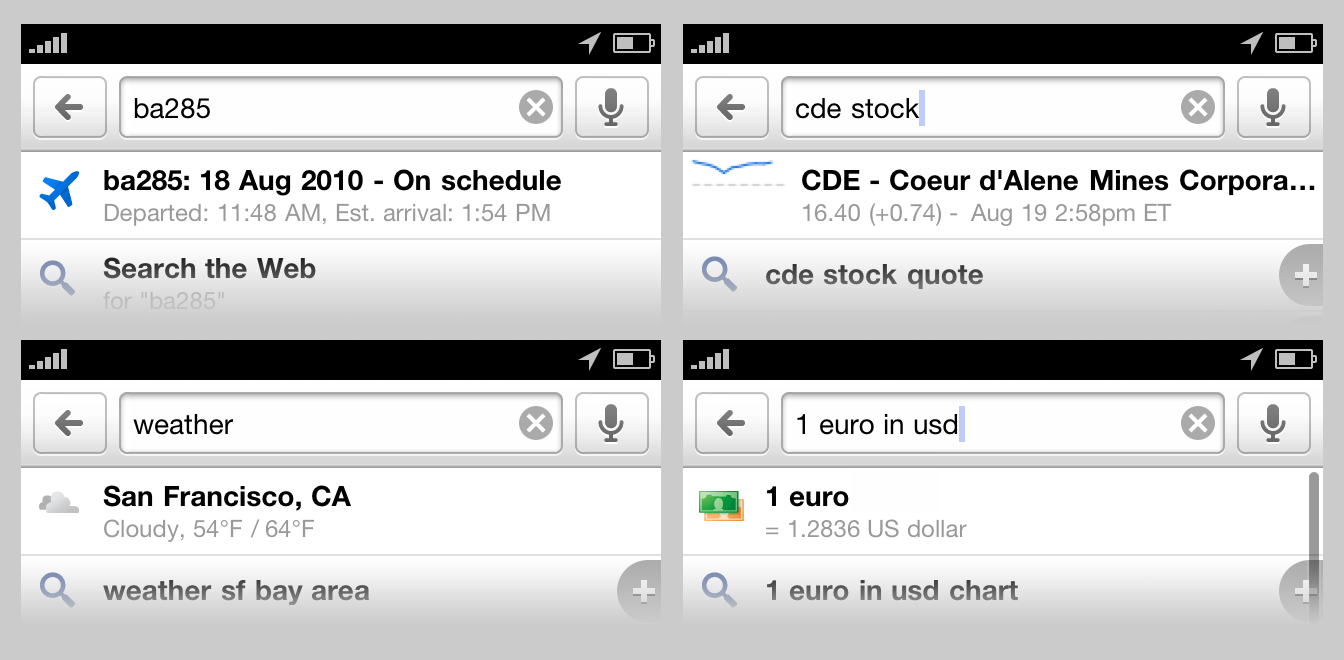Viewport: 1344px width, 660px height.
Task: Tap back arrow beside ba285 search
Action: [70, 107]
